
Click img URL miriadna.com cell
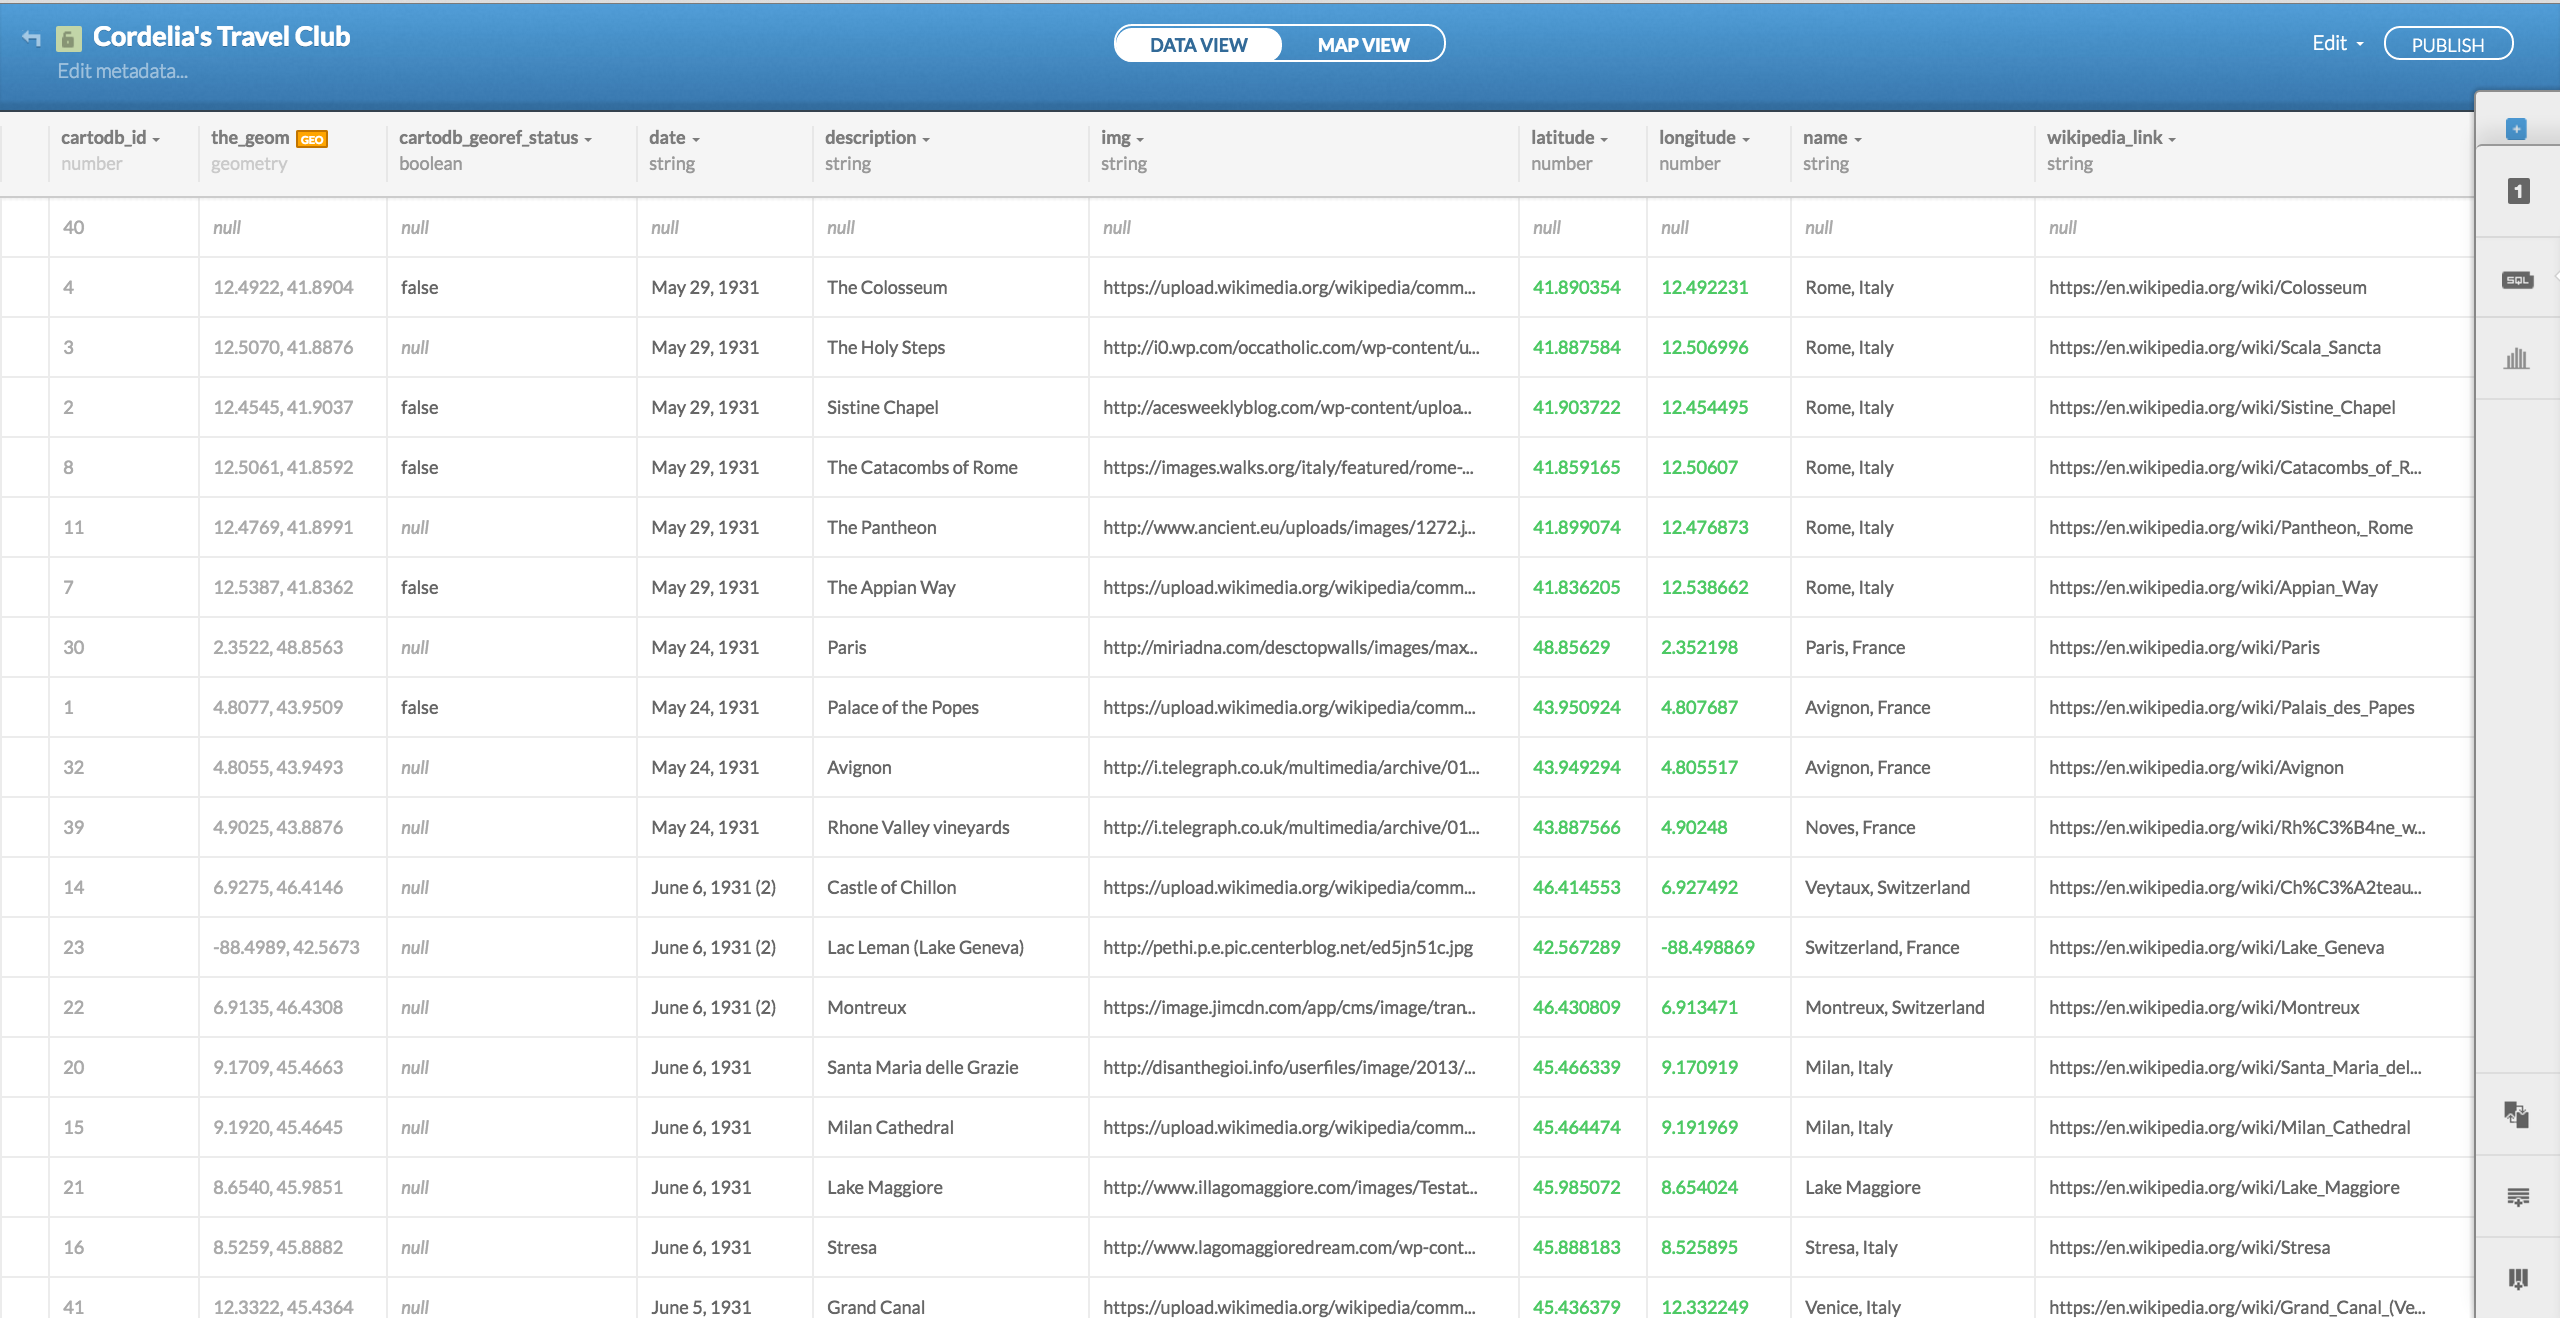click(1303, 648)
